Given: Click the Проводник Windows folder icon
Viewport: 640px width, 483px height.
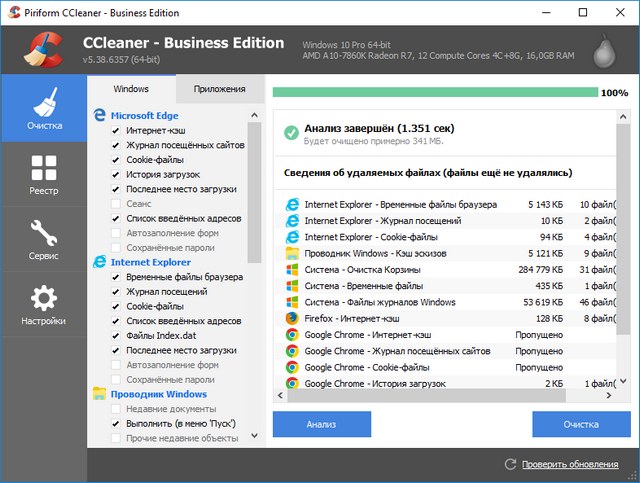Looking at the screenshot, I should click(x=99, y=394).
